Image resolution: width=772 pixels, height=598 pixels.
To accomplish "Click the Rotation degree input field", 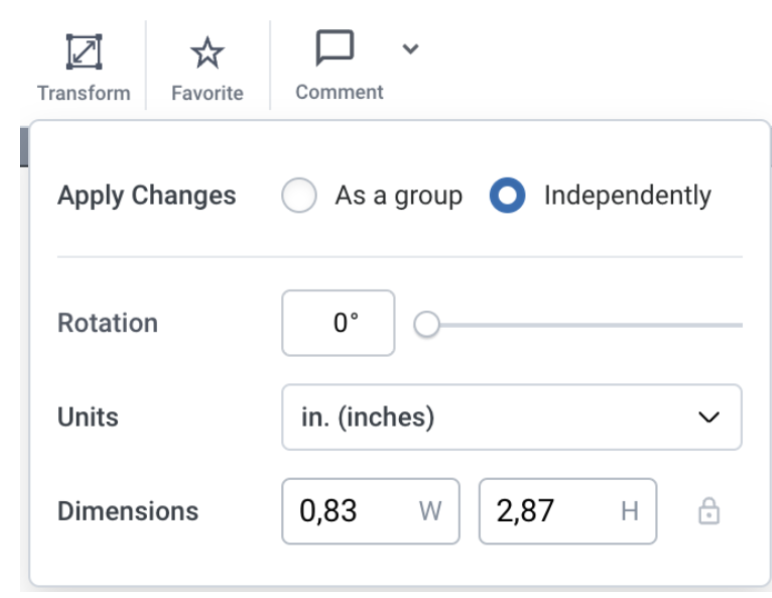I will tap(338, 324).
